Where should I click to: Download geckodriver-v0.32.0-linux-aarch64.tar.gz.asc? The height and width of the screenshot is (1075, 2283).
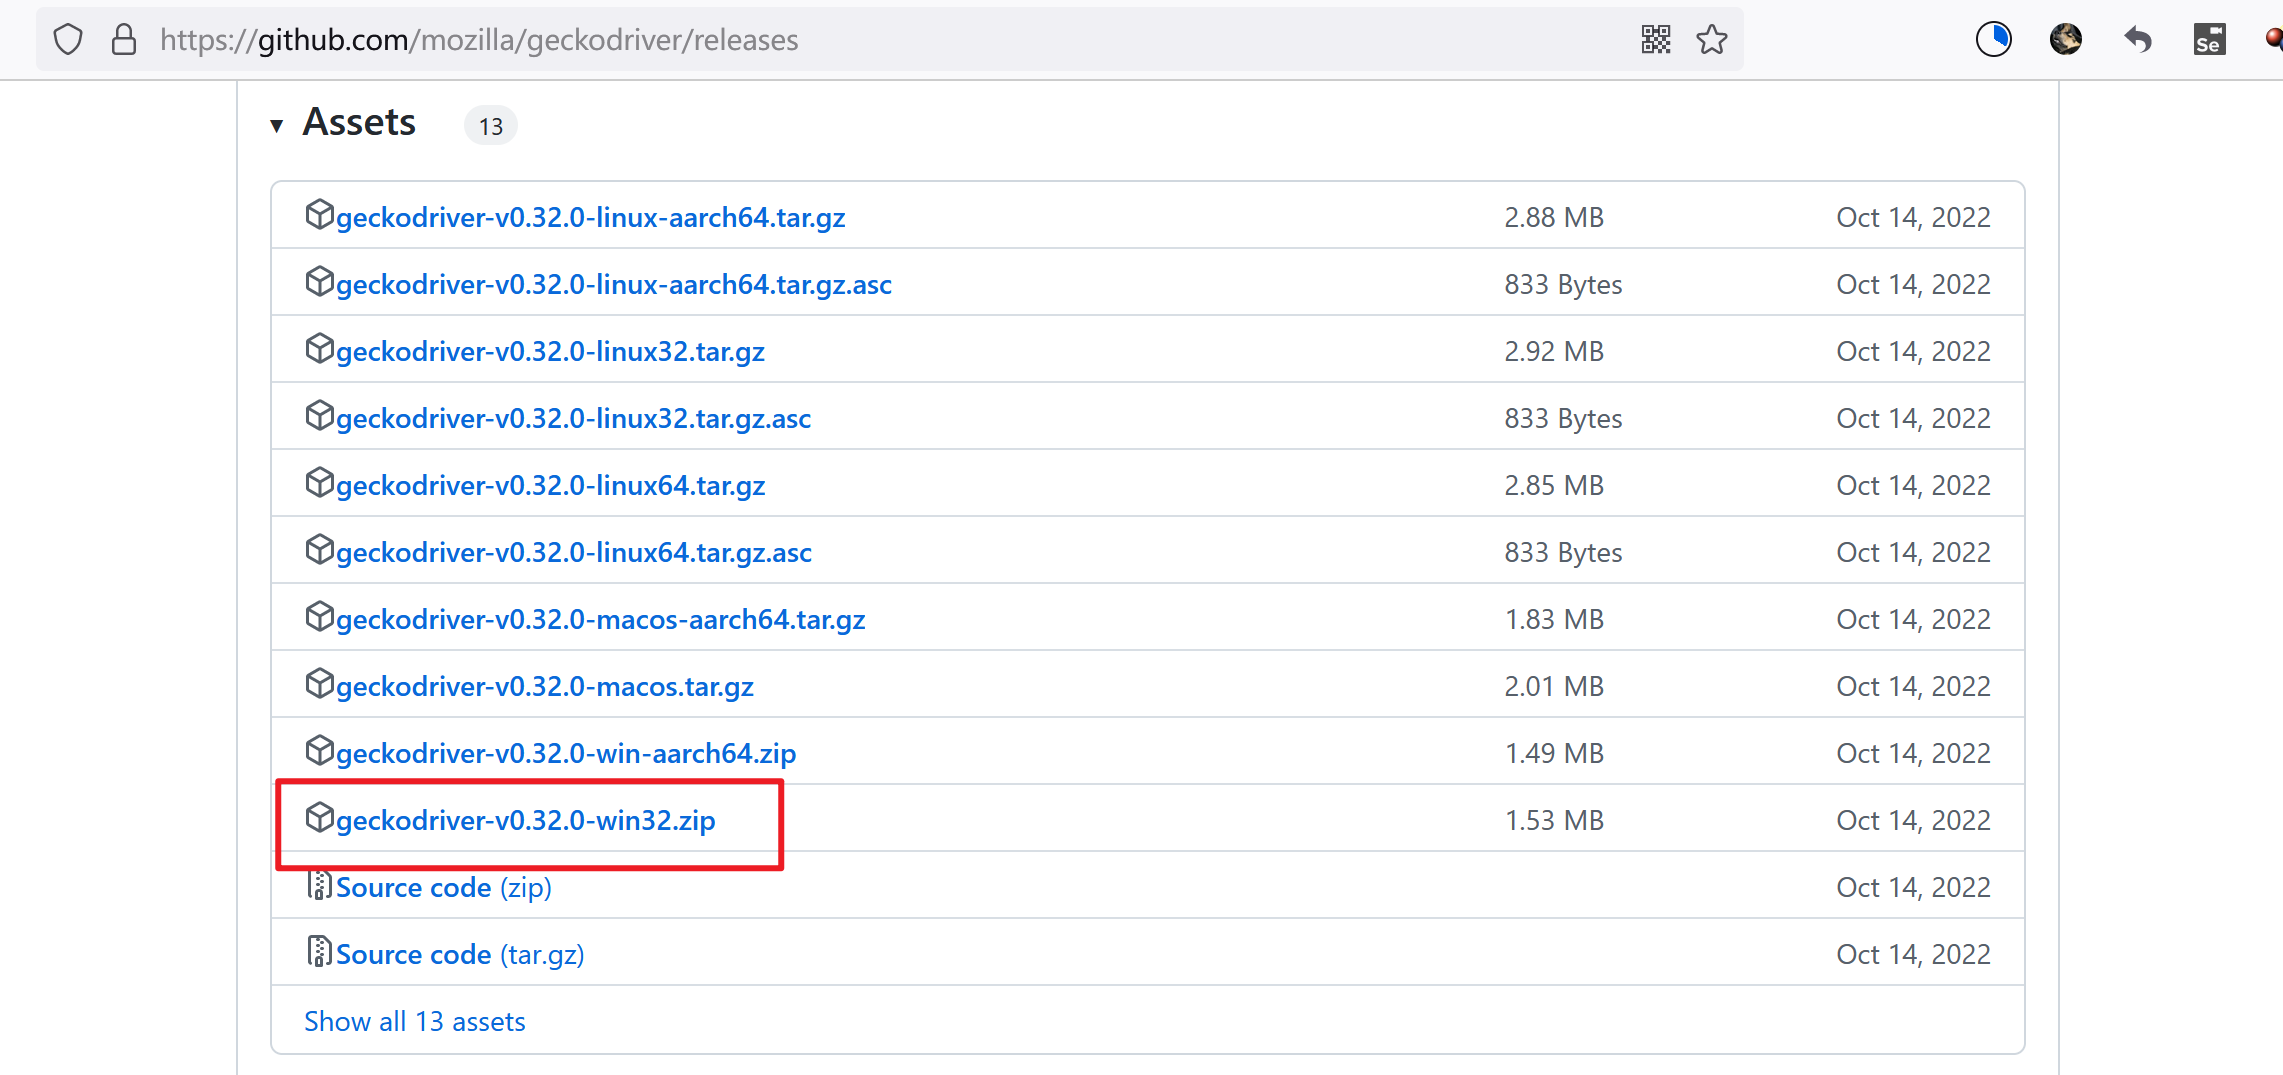[x=614, y=284]
